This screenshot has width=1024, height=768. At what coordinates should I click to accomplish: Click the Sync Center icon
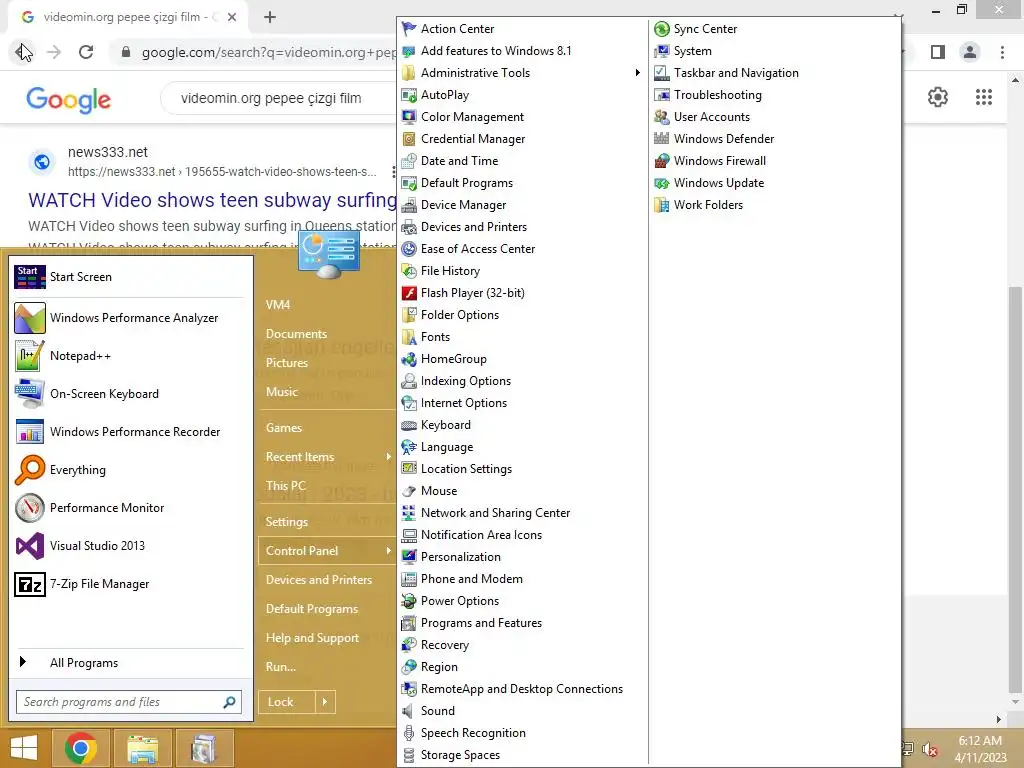tap(662, 29)
